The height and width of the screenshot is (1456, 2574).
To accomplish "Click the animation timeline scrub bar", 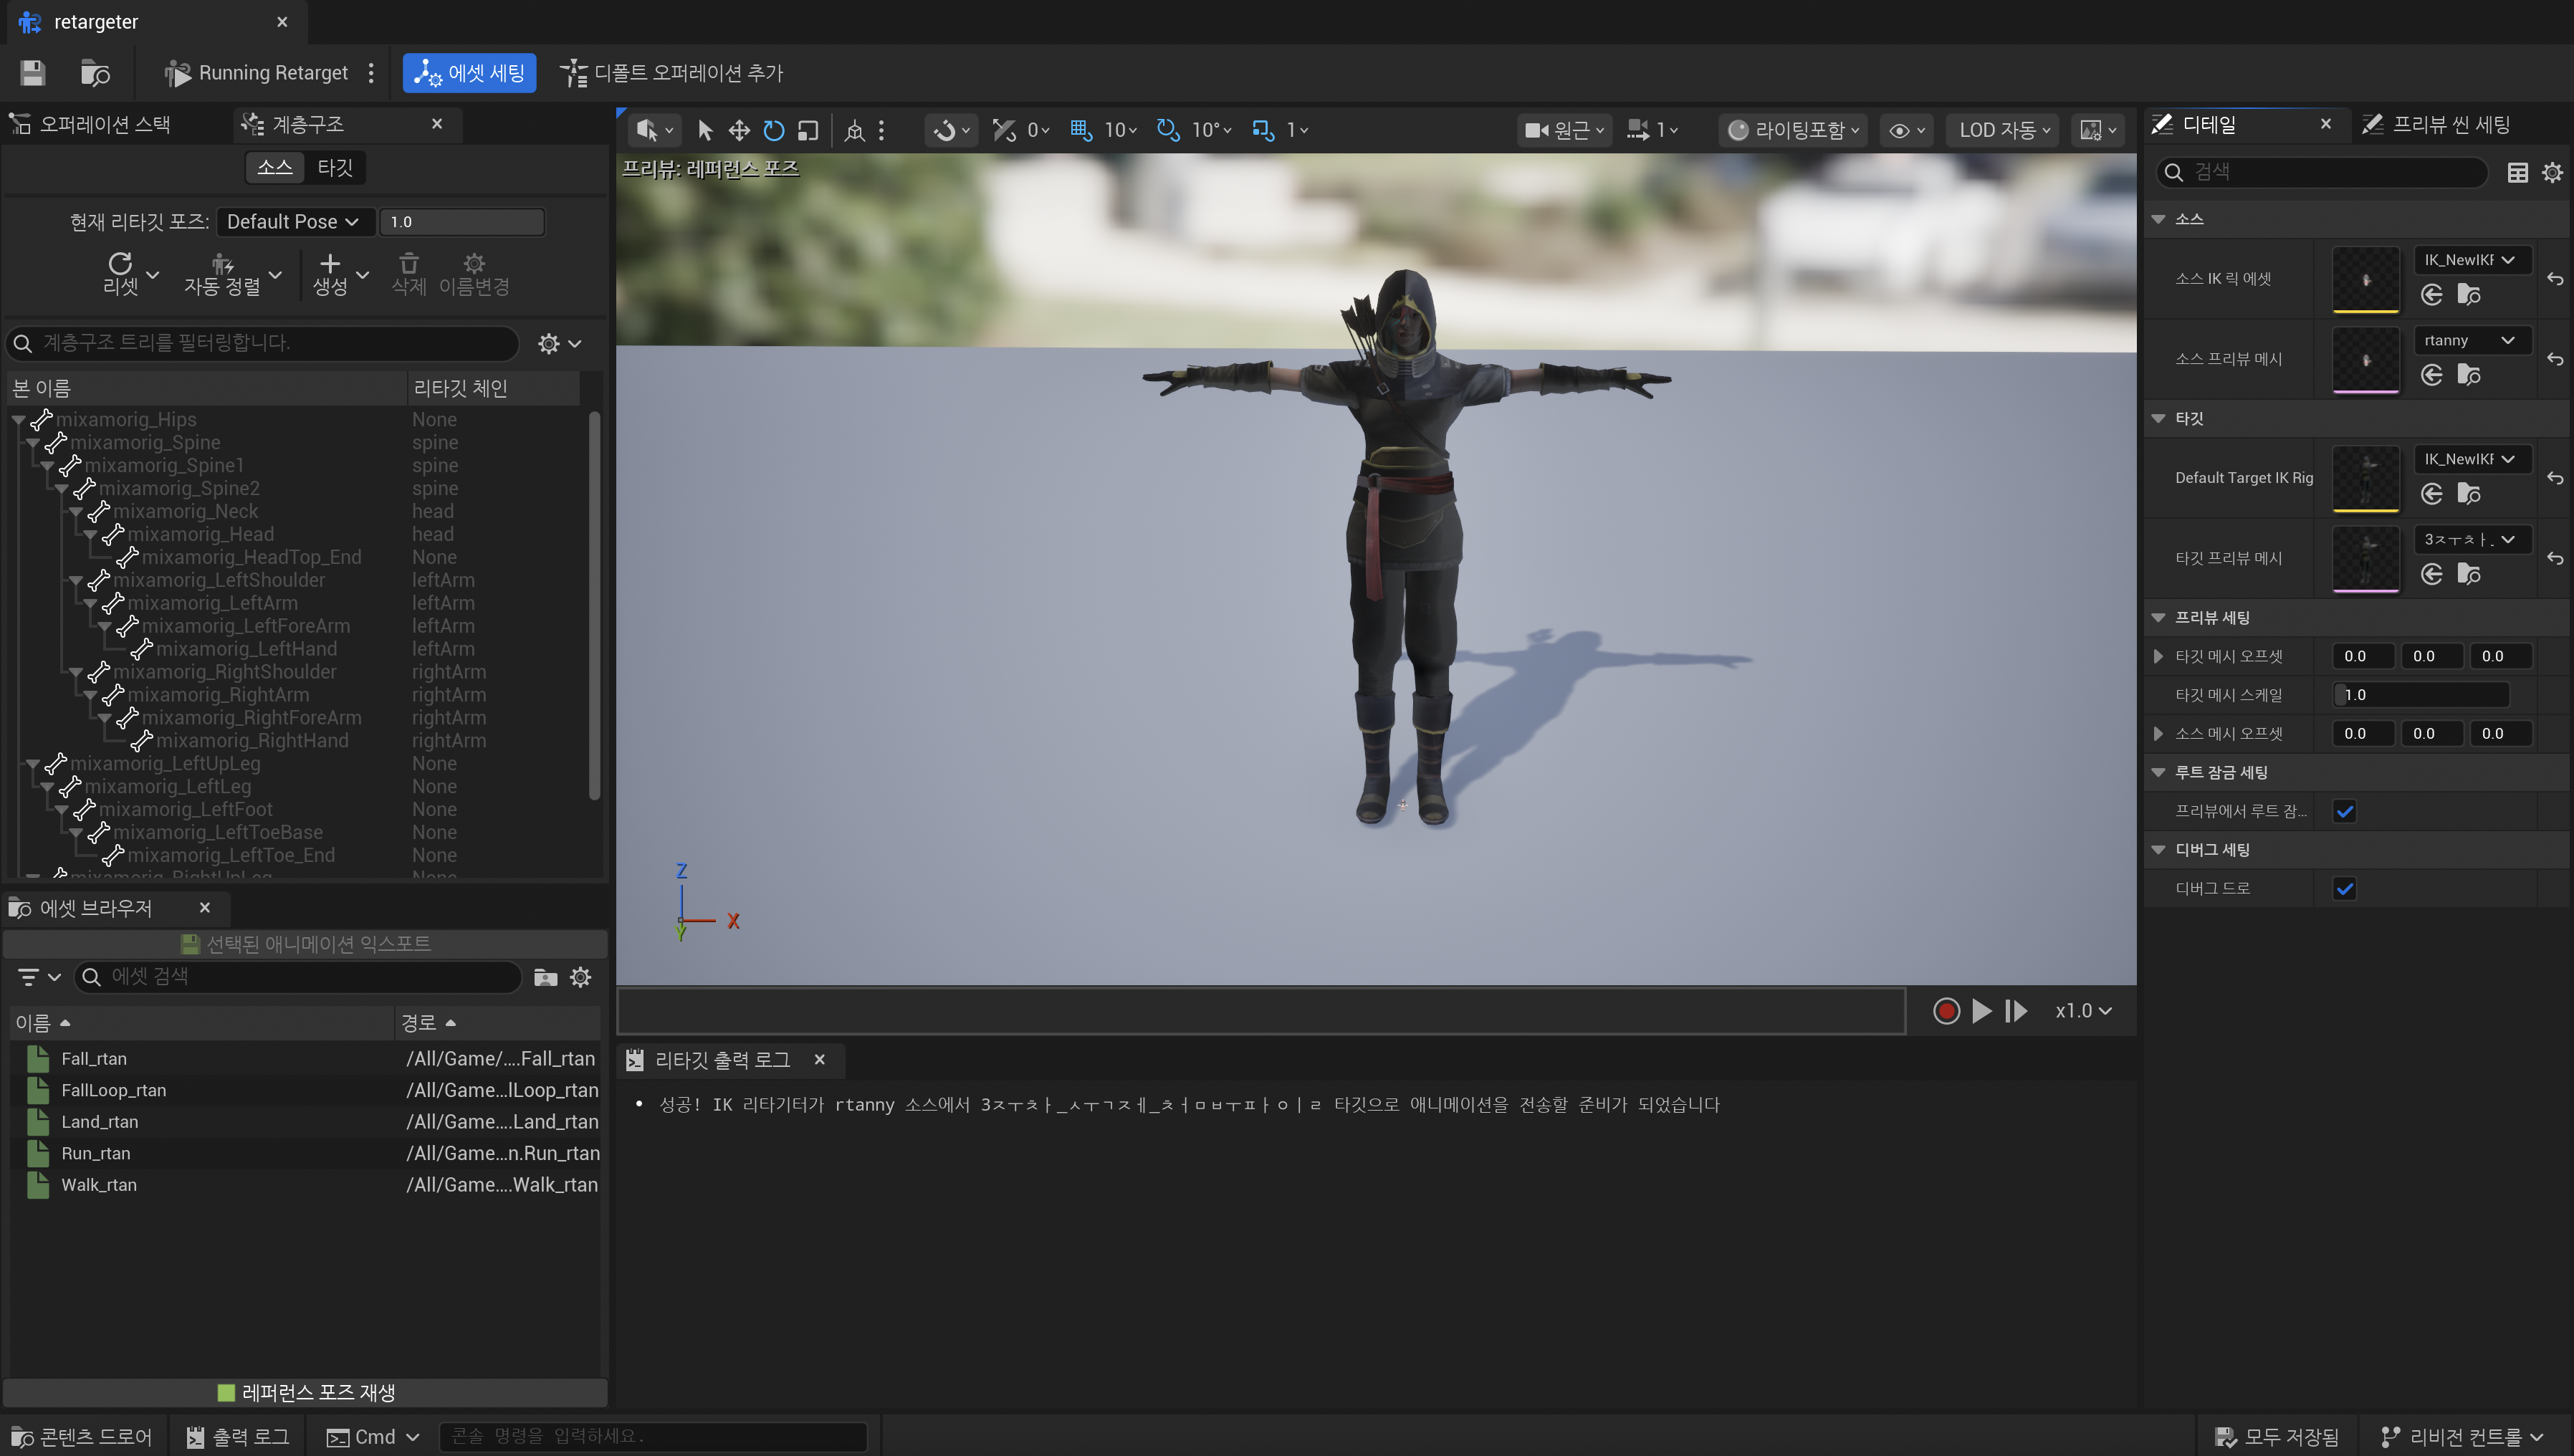I will click(1261, 1011).
